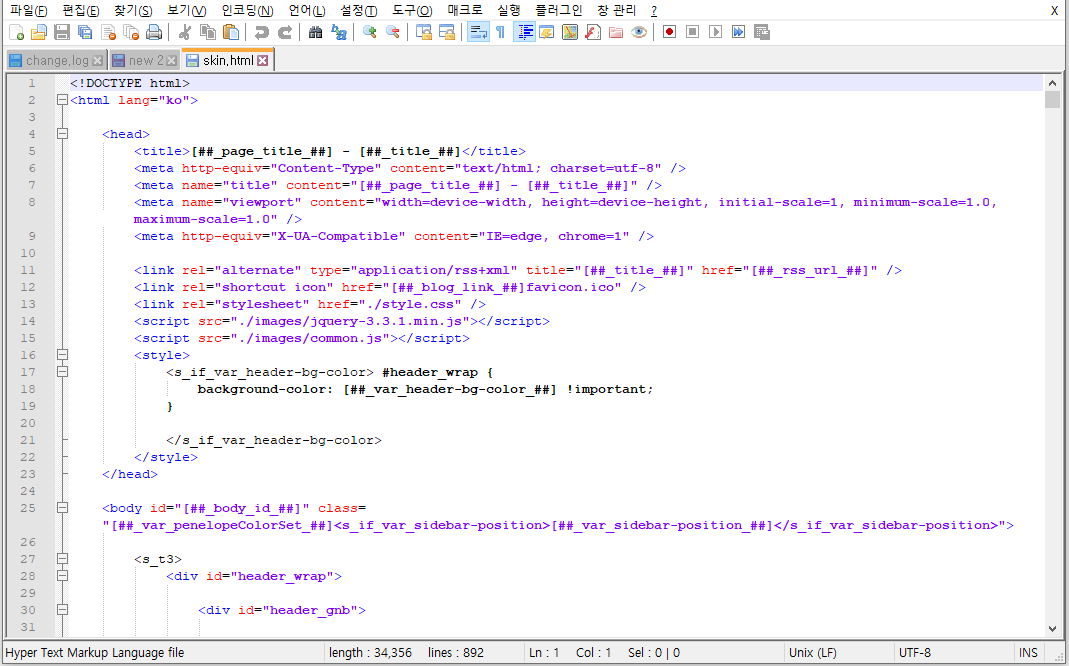The width and height of the screenshot is (1069, 666).
Task: Open the 파일(F) menu
Action: point(29,11)
